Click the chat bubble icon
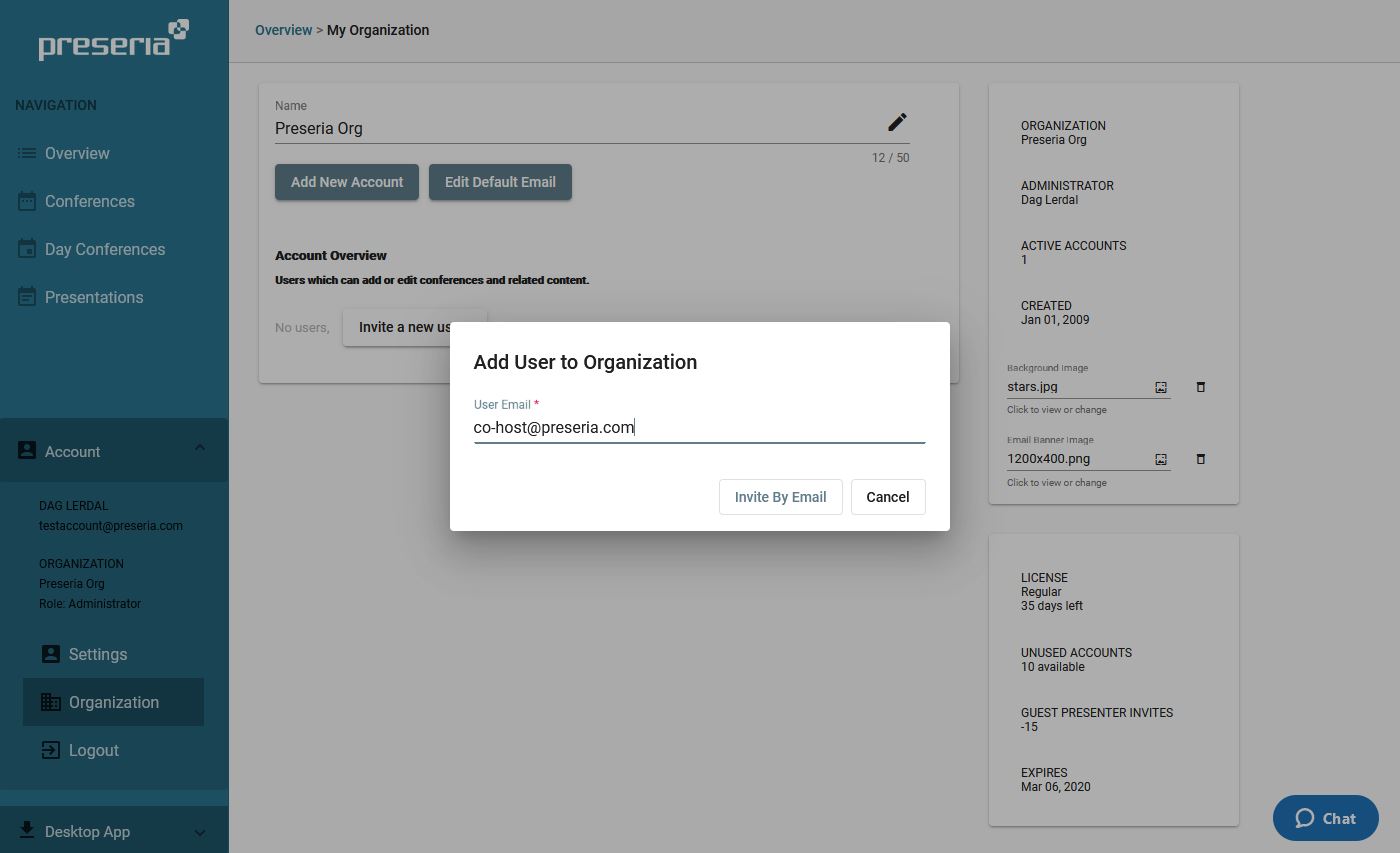The height and width of the screenshot is (853, 1400). click(x=1304, y=818)
